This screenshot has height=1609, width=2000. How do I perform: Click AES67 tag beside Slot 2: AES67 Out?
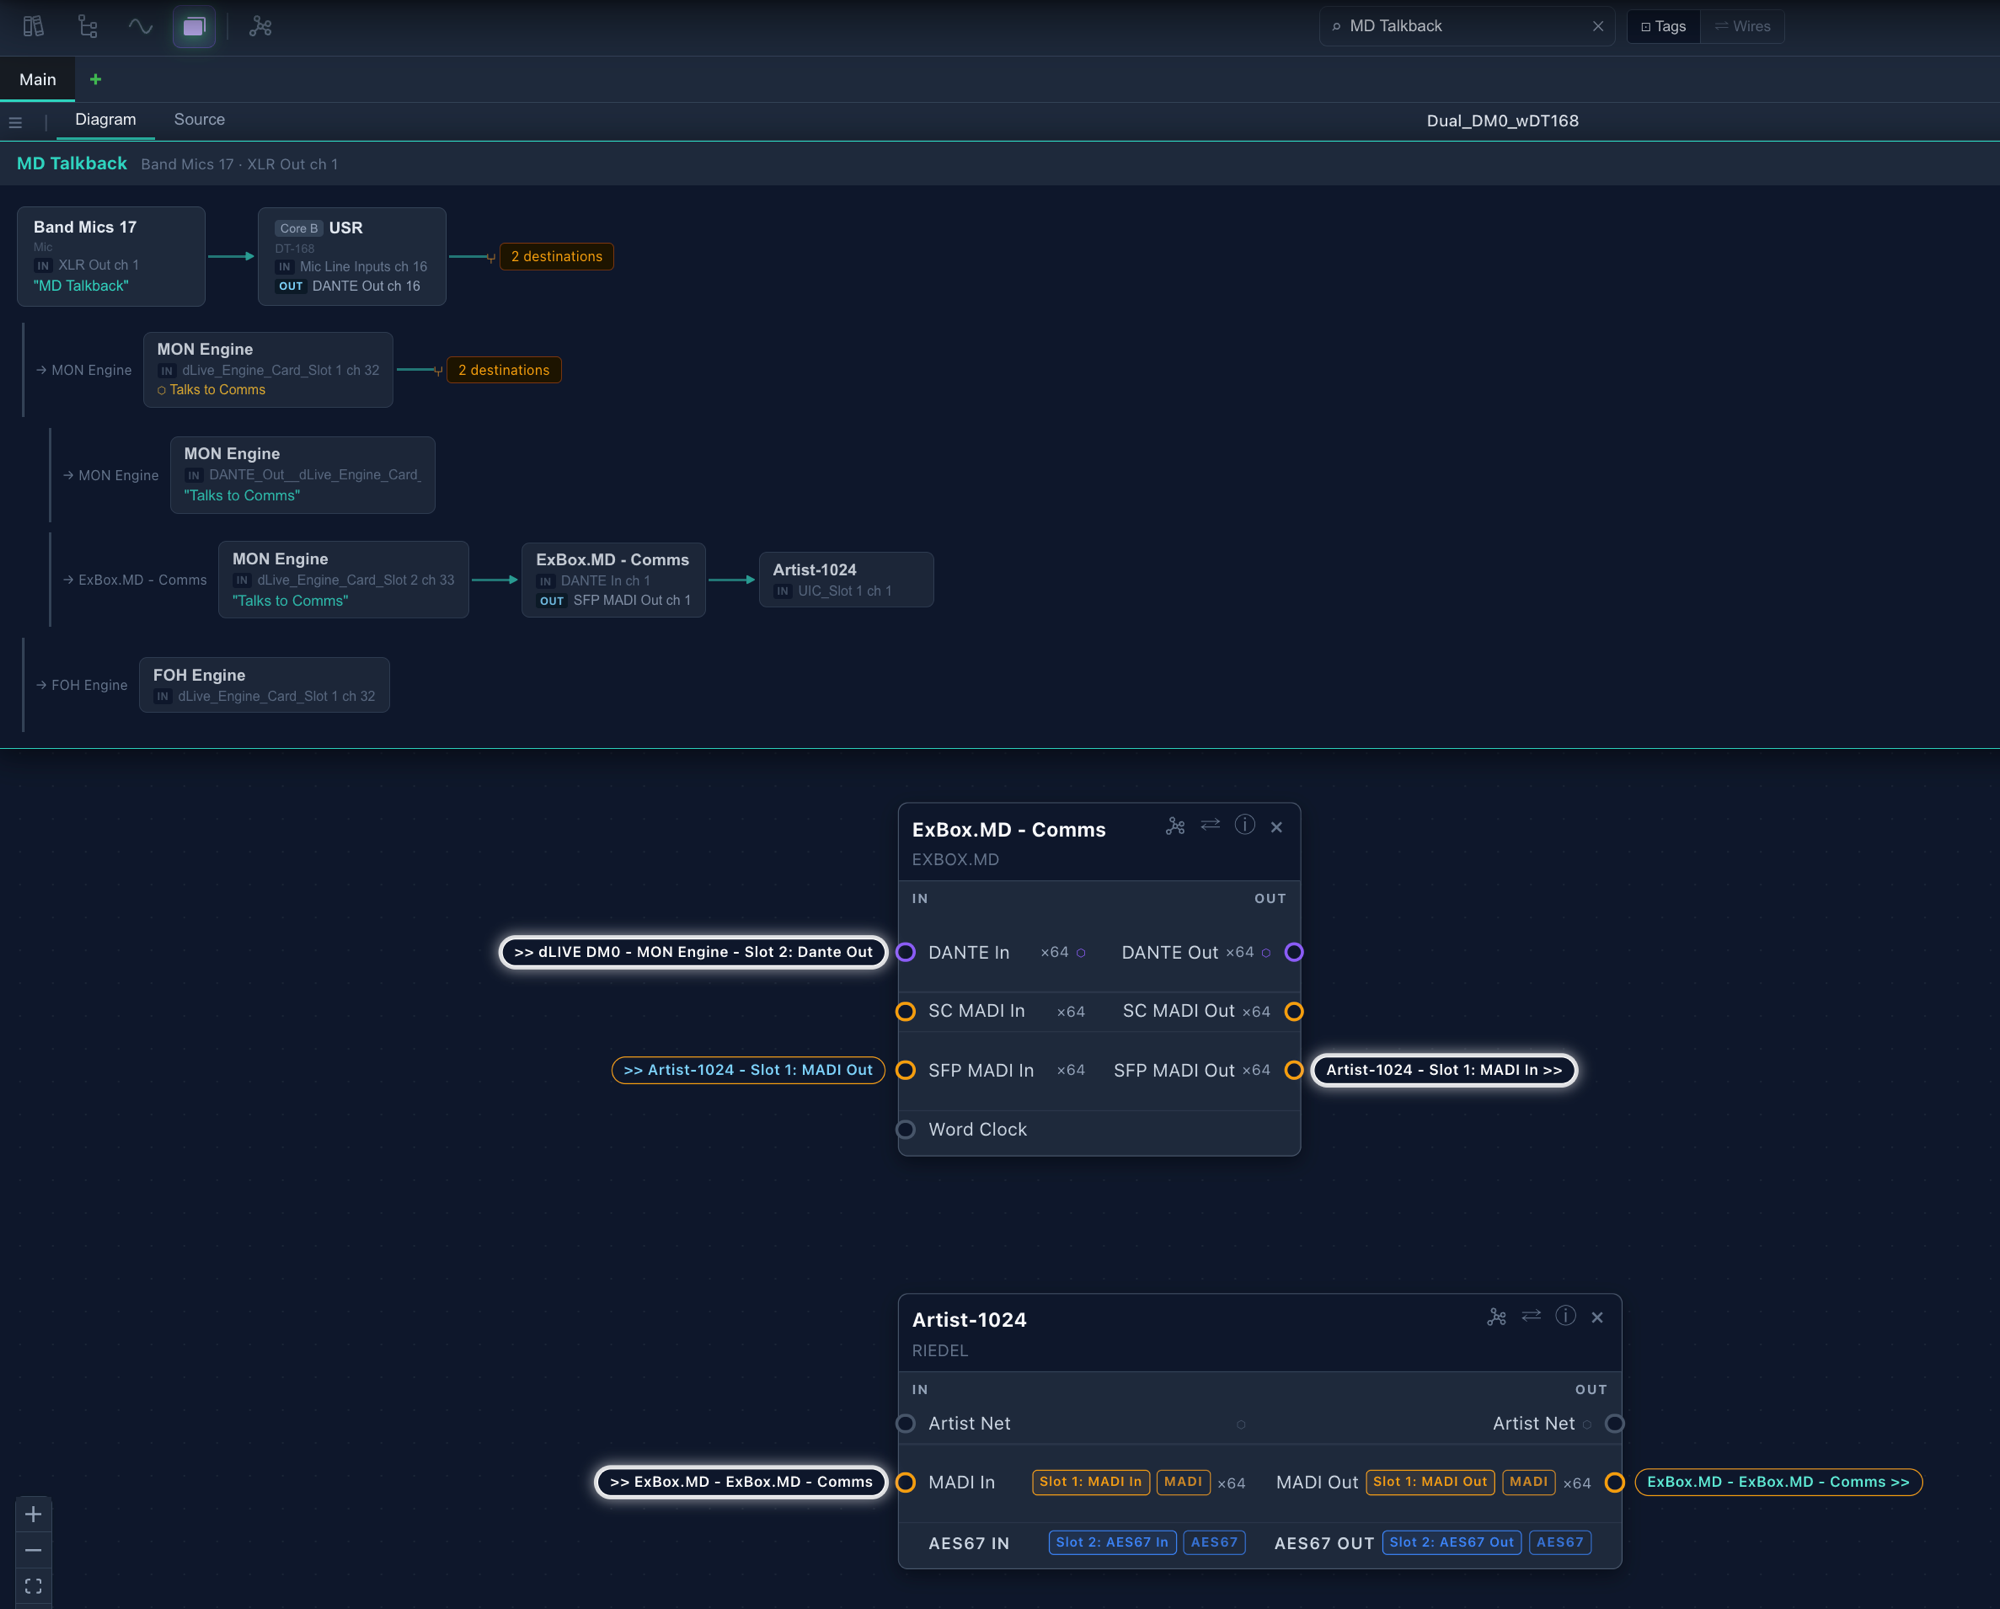1560,1542
